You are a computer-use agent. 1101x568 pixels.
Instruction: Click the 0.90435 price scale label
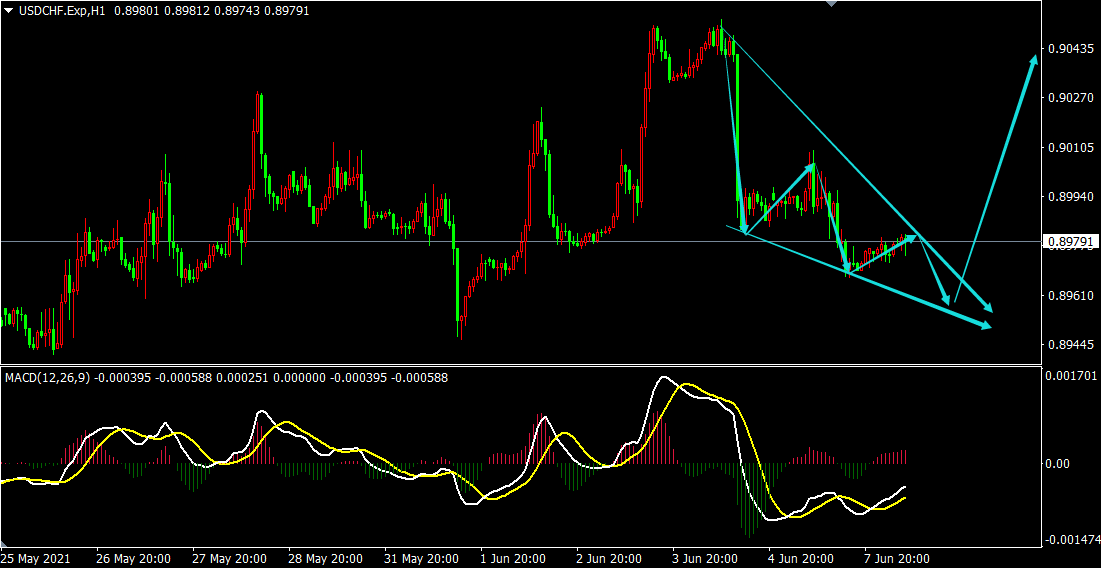pyautogui.click(x=1068, y=49)
